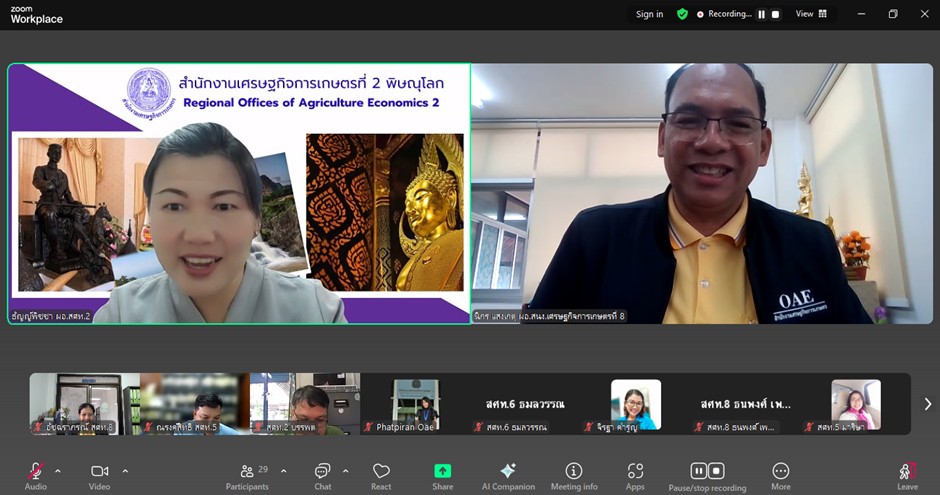
Task: Open the Chat panel
Action: coord(323,474)
